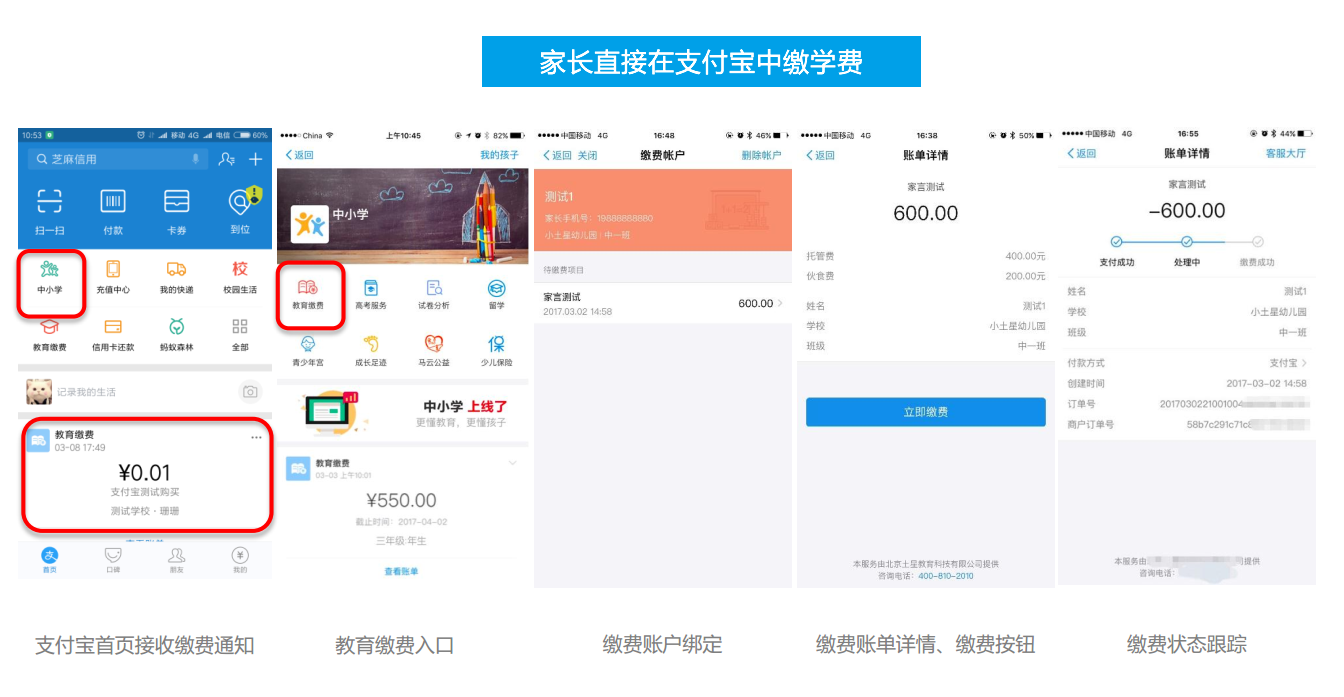1344x697 pixels.
Task: Call hotline 400-810-2010 link
Action: tap(946, 576)
